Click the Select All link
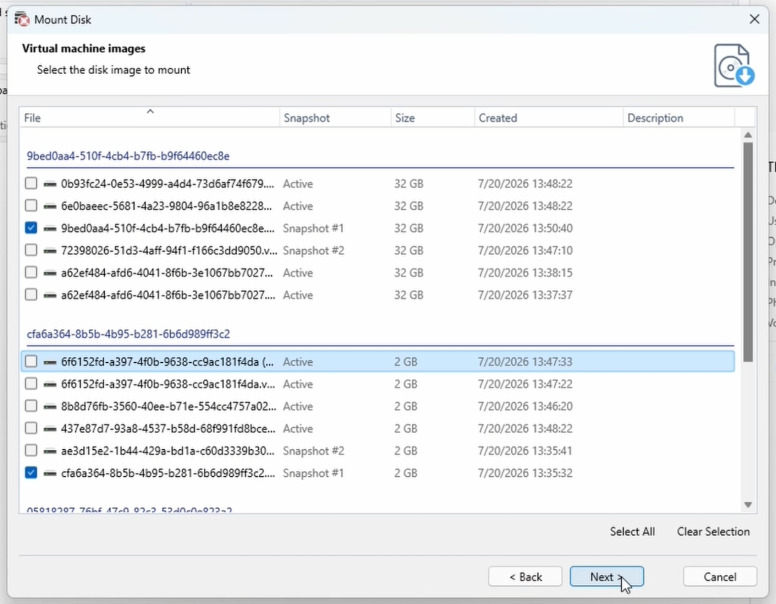Screen dimensions: 776x604 (x=632, y=532)
